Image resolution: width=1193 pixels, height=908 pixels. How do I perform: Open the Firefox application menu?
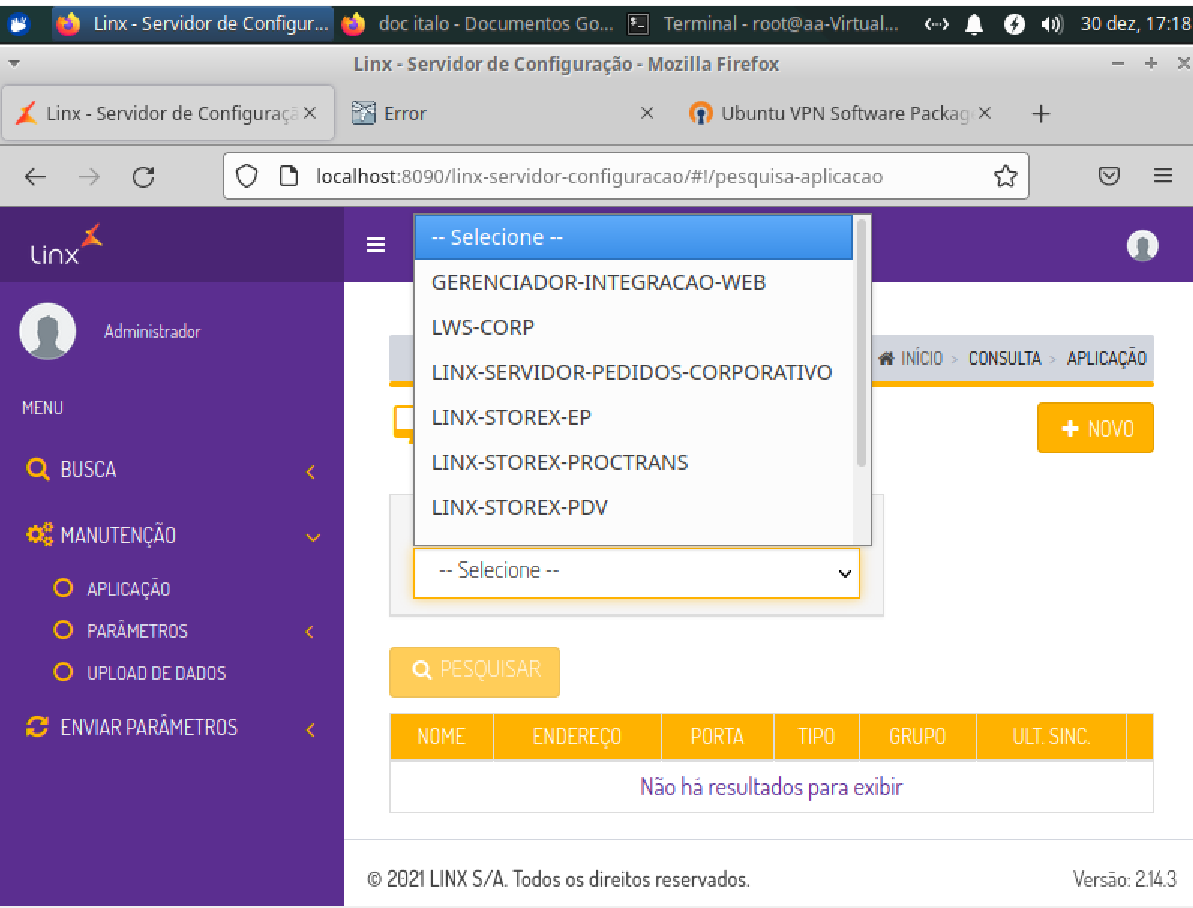[x=1163, y=176]
